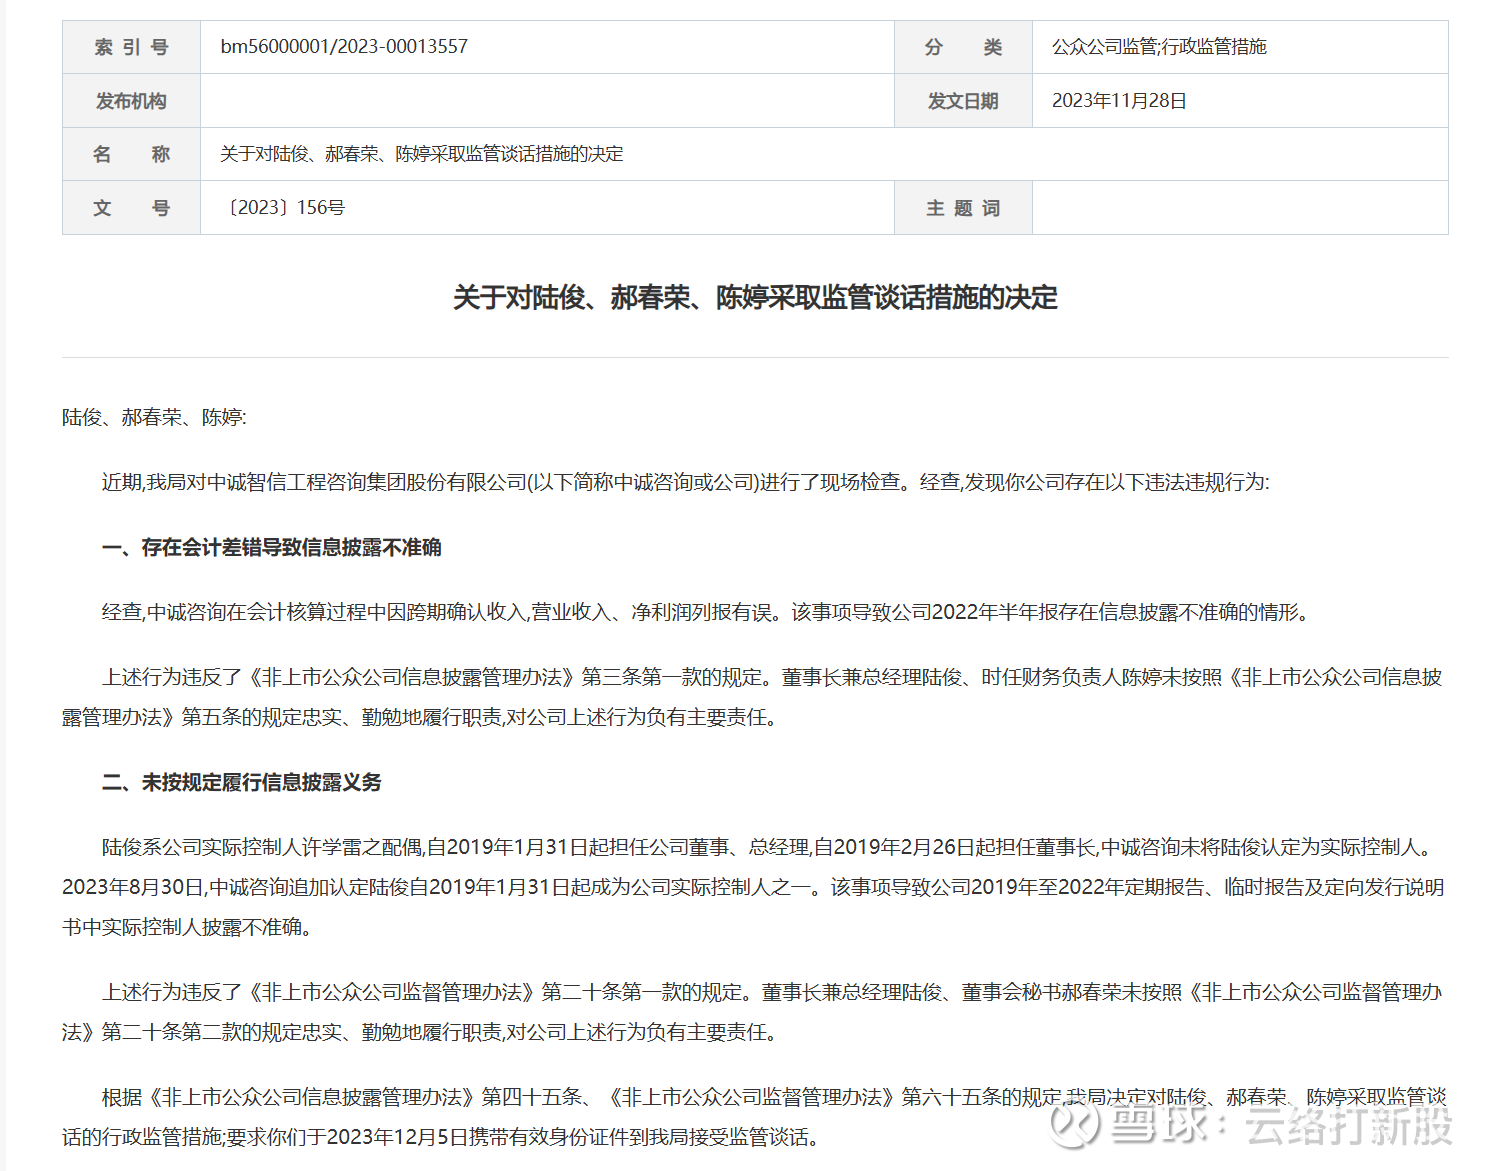Click the heading 二、未按规定履行信息披露义务
Screen dimensions: 1496x1171
241,783
